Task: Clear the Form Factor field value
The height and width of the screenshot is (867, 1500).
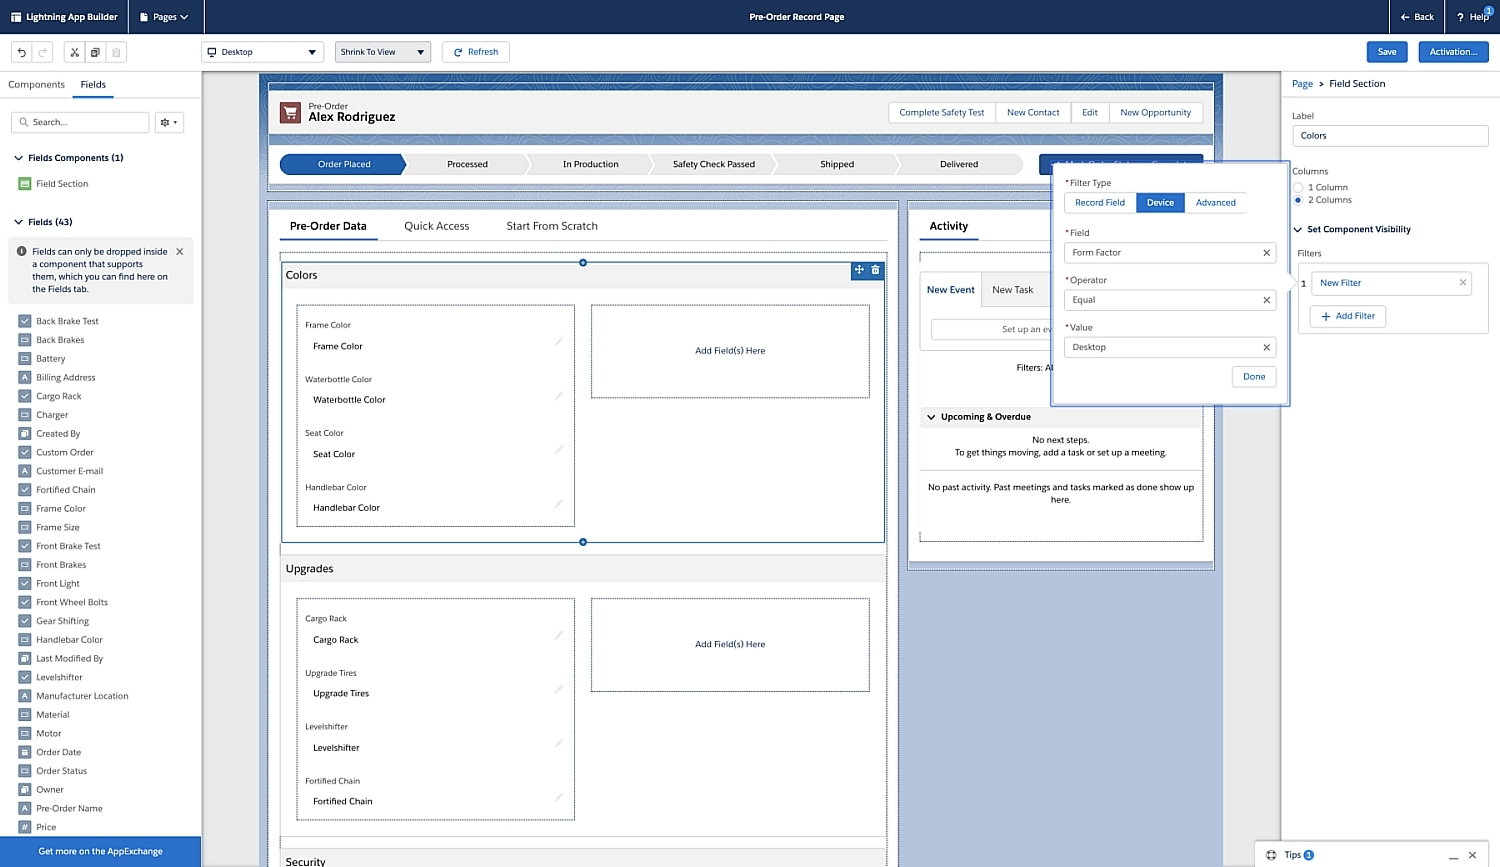Action: point(1266,253)
